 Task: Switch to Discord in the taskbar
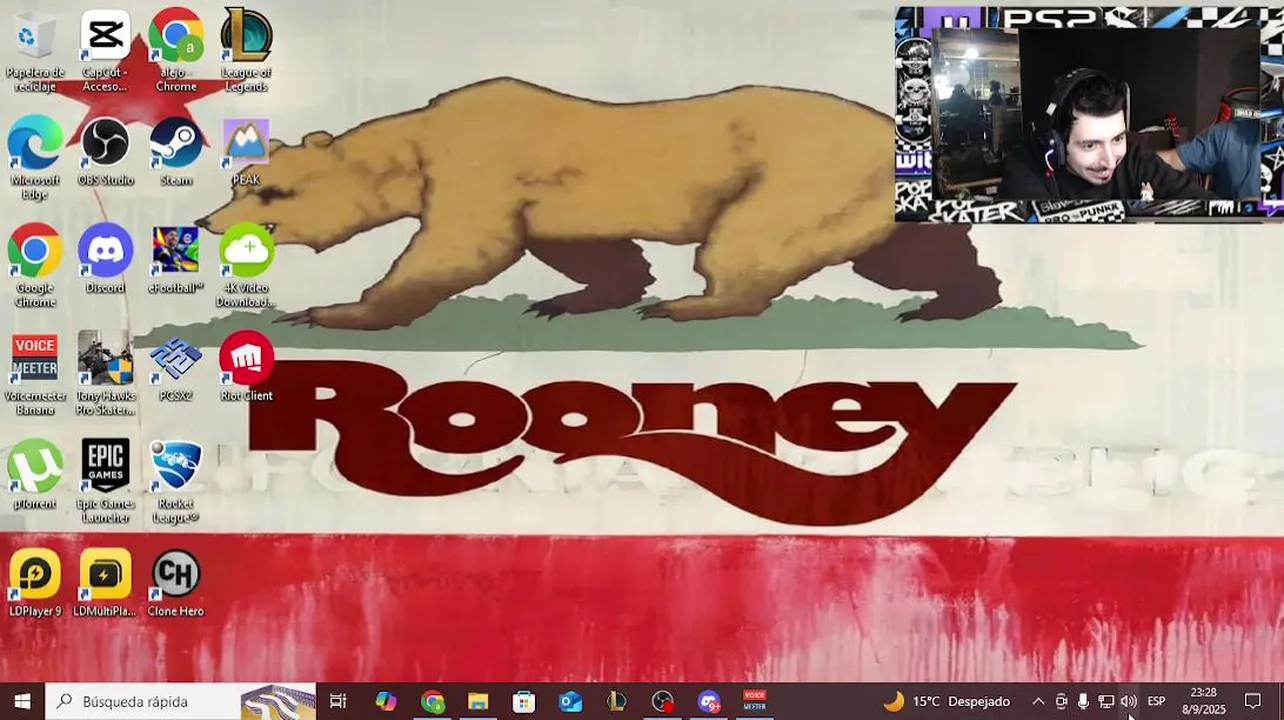(709, 701)
